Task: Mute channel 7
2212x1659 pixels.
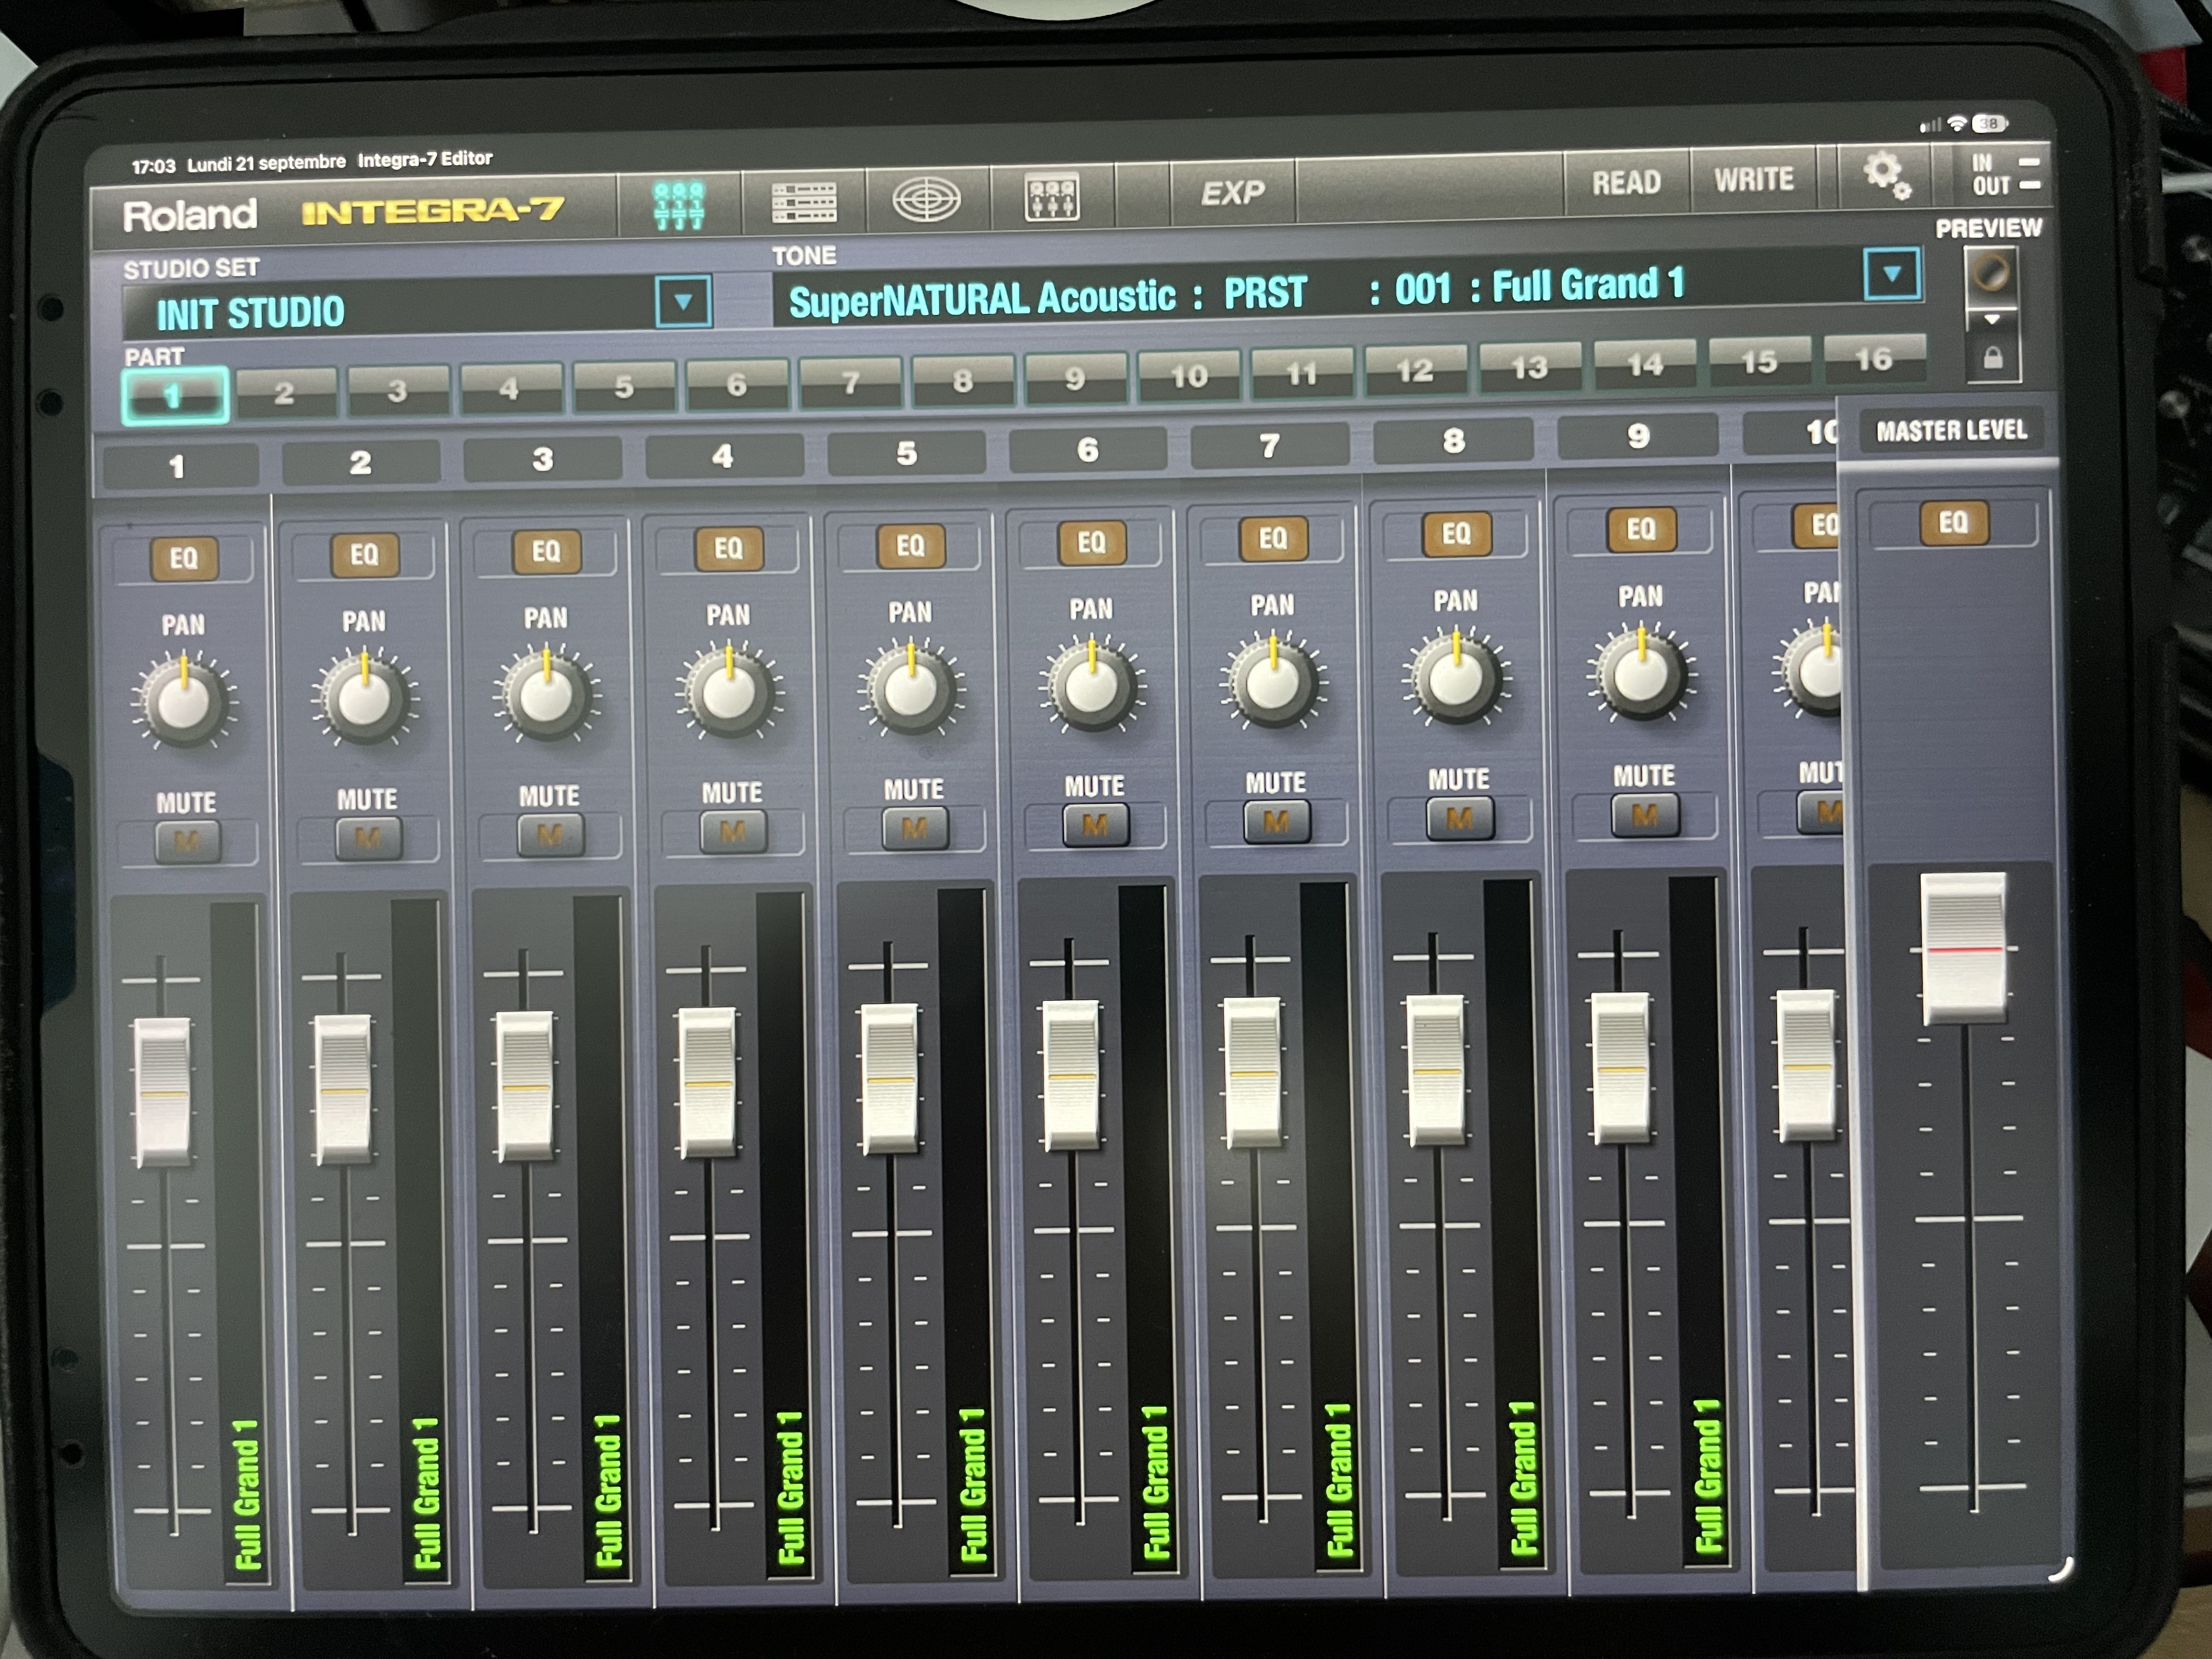Action: point(1277,822)
